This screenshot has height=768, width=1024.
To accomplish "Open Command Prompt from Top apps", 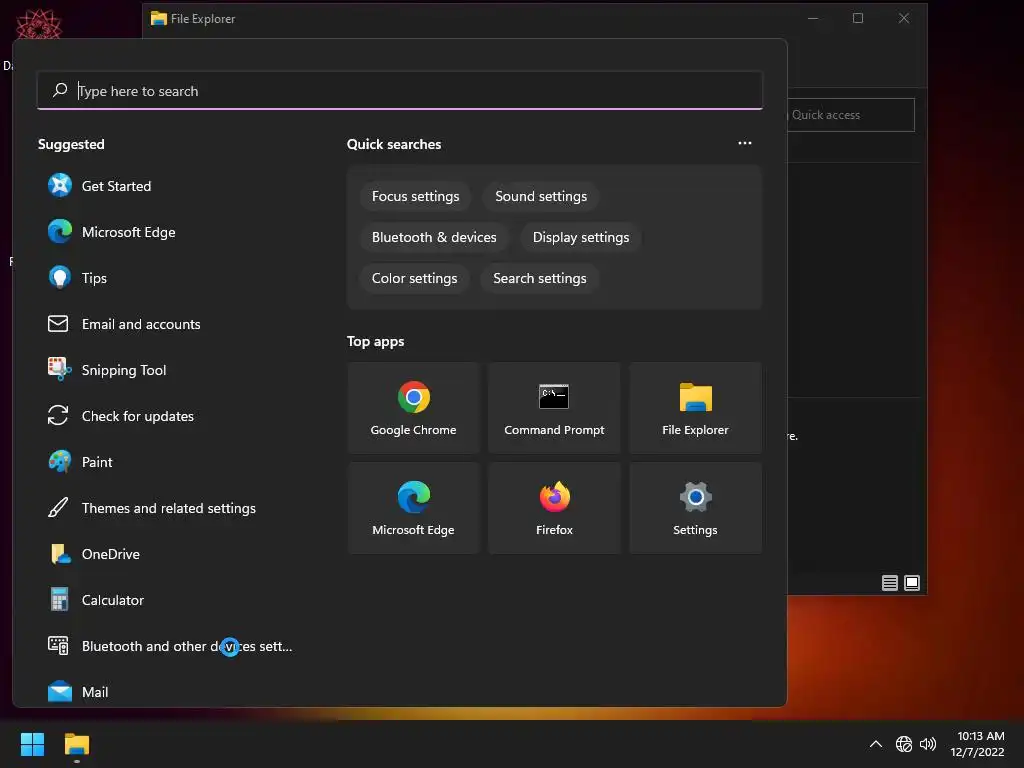I will coord(554,408).
